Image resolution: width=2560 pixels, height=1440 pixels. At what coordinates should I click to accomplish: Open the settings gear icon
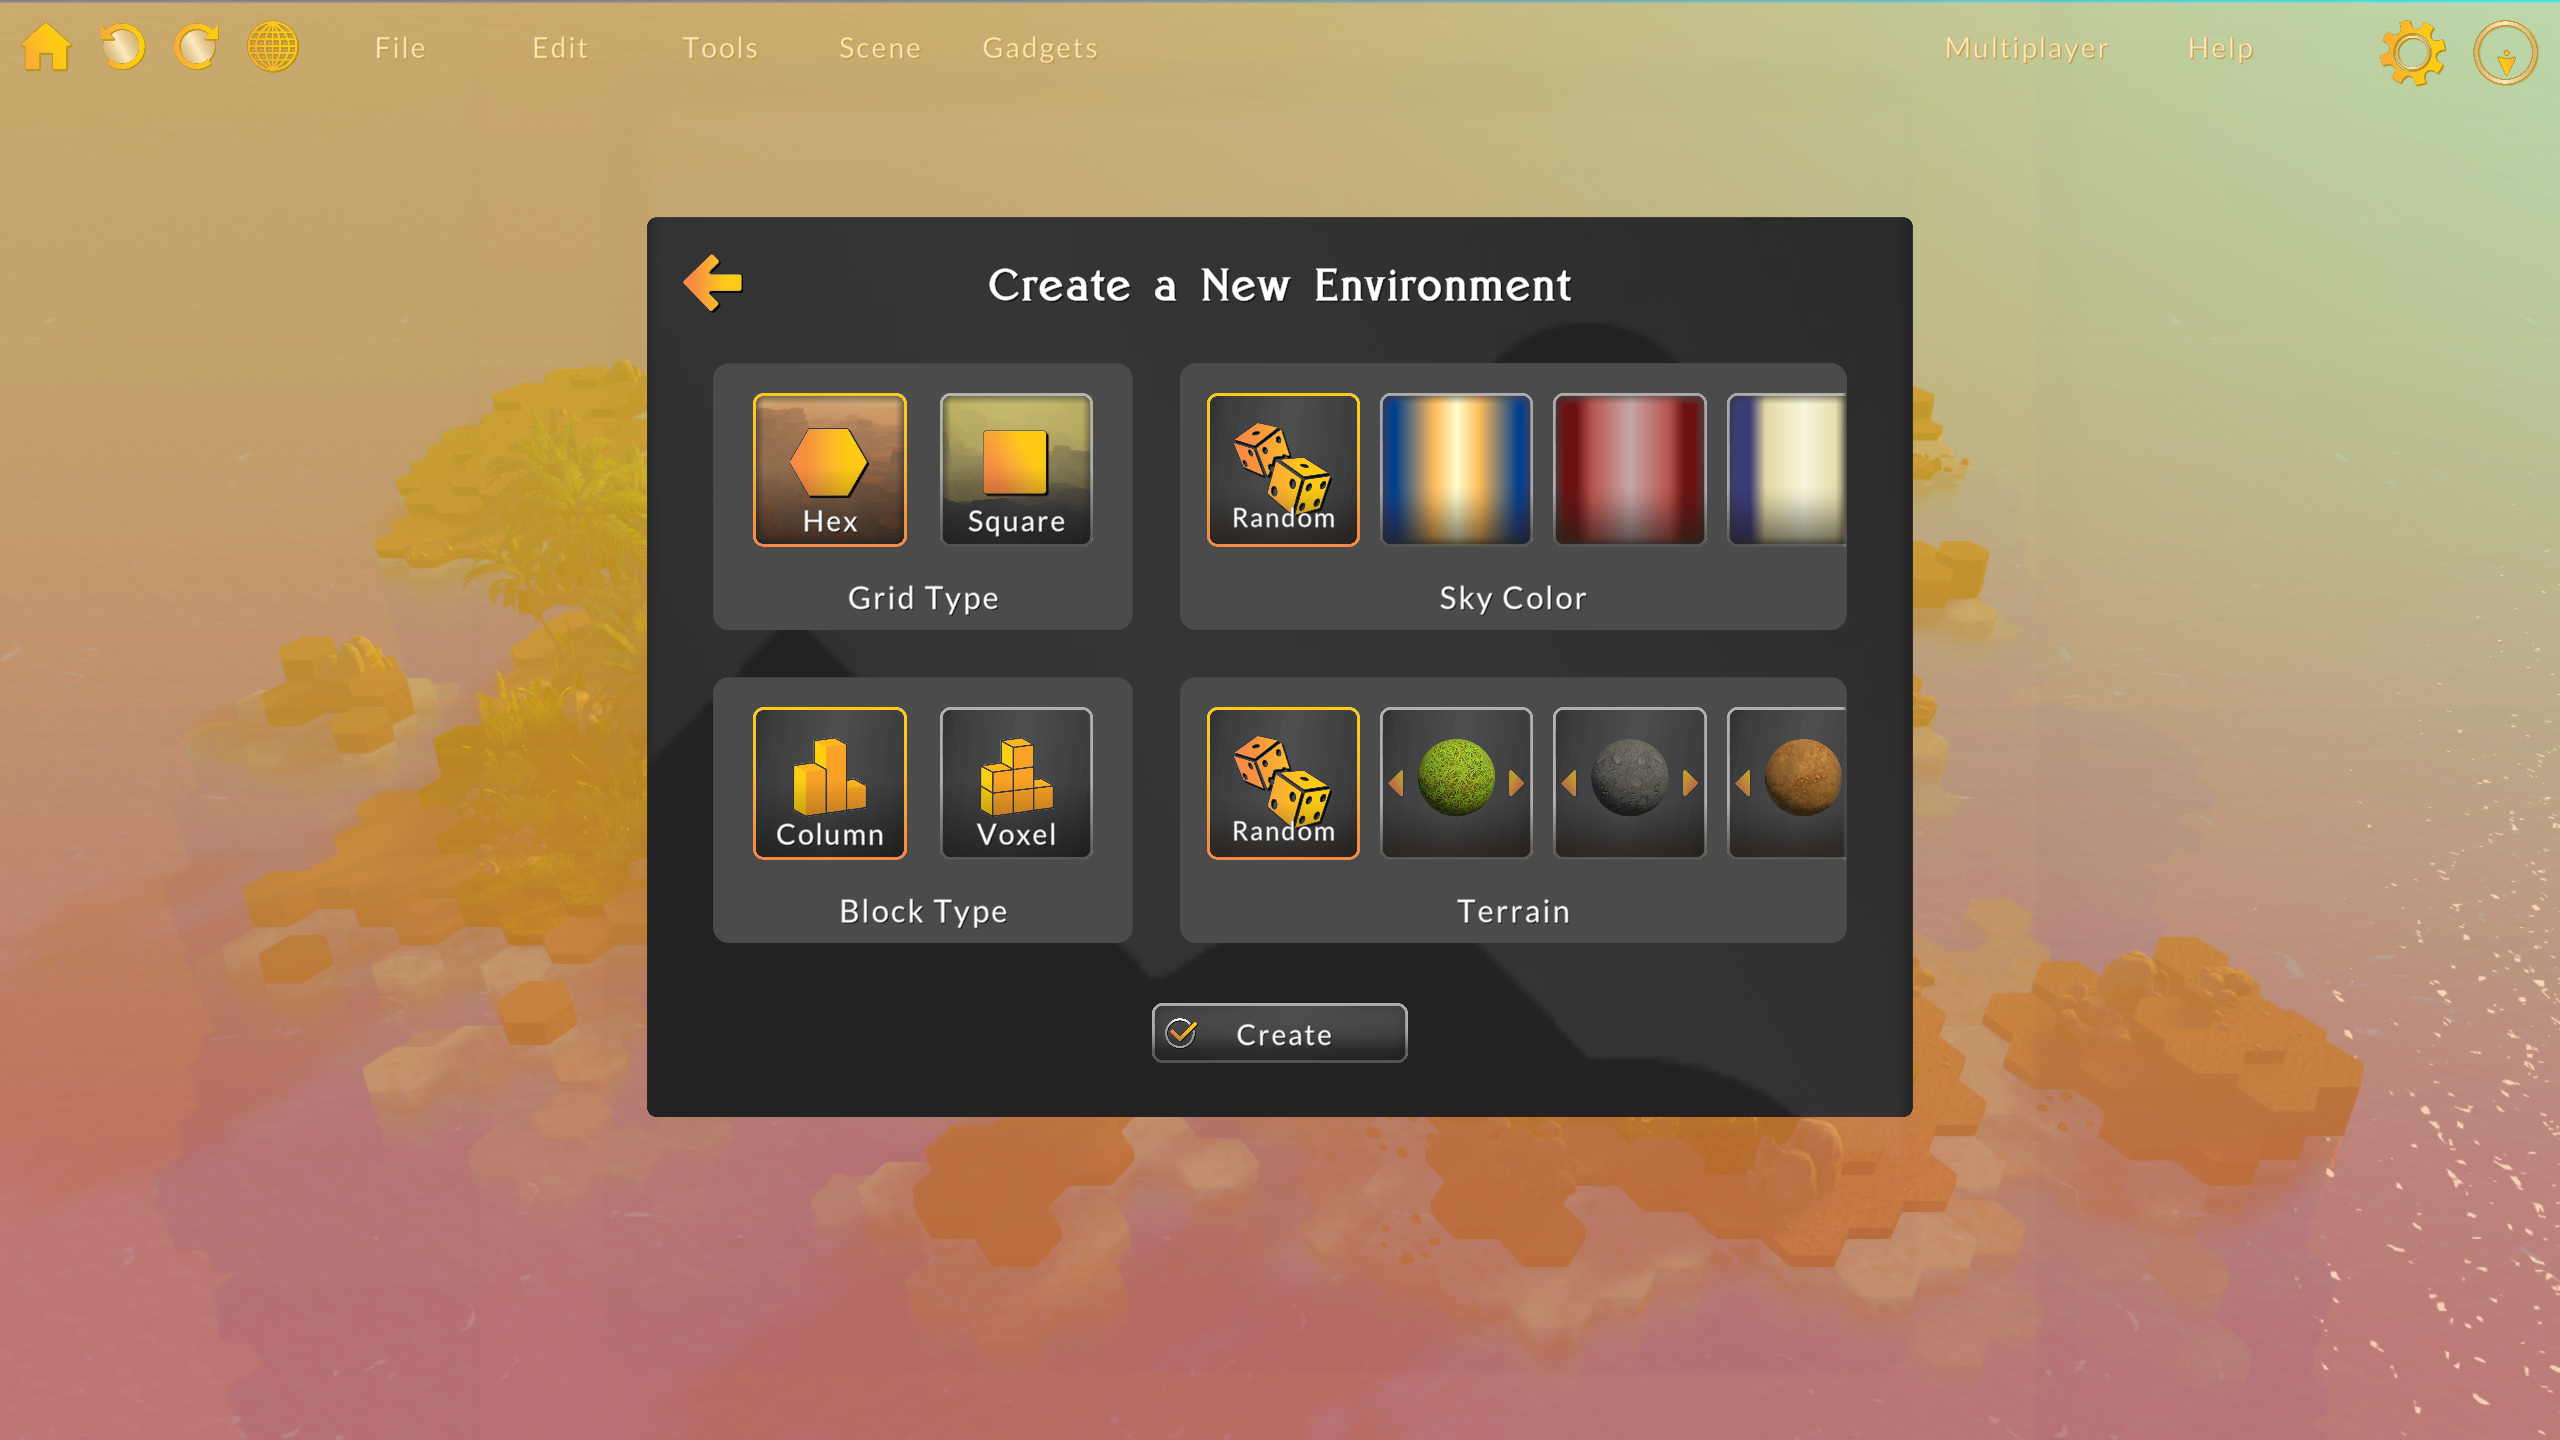click(2411, 52)
